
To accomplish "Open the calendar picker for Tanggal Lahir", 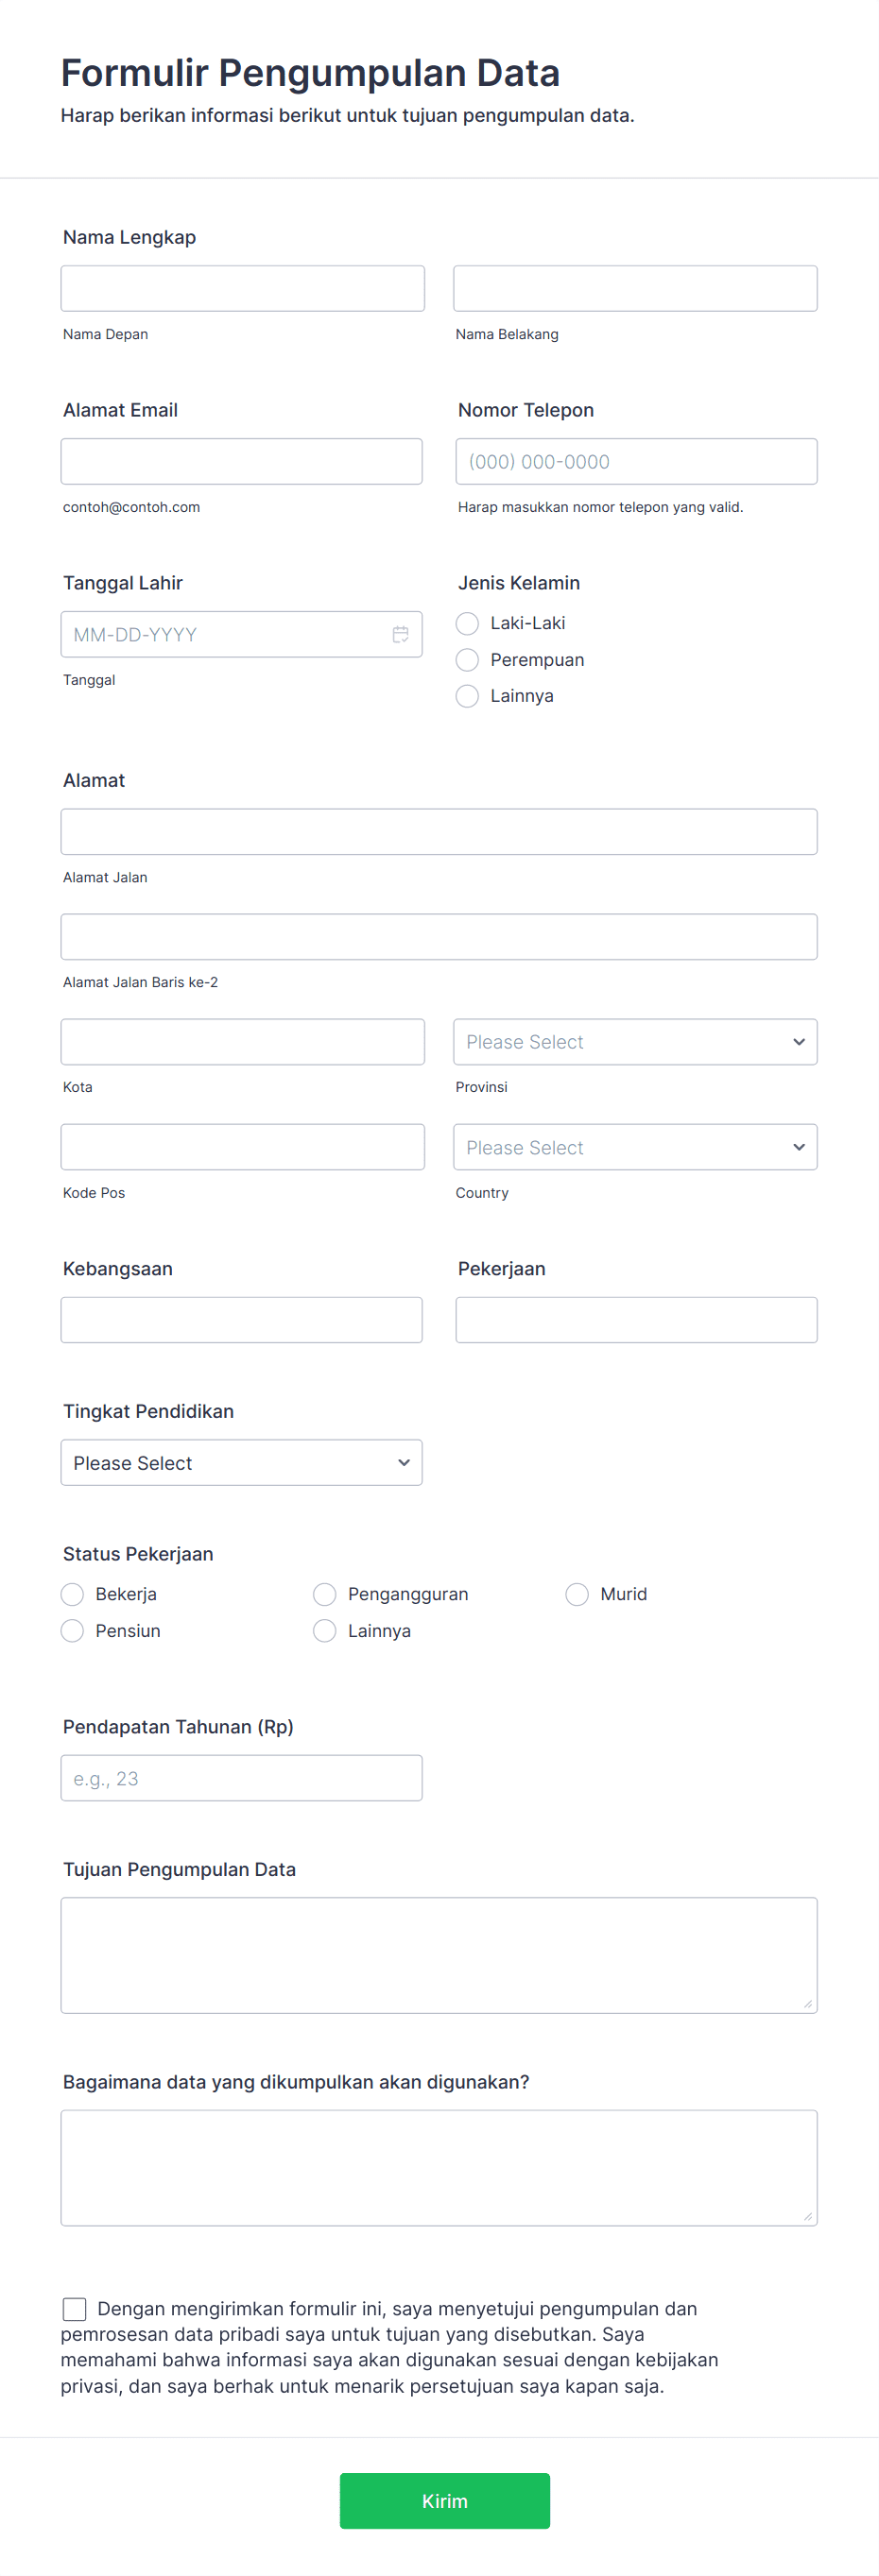I will [x=400, y=633].
